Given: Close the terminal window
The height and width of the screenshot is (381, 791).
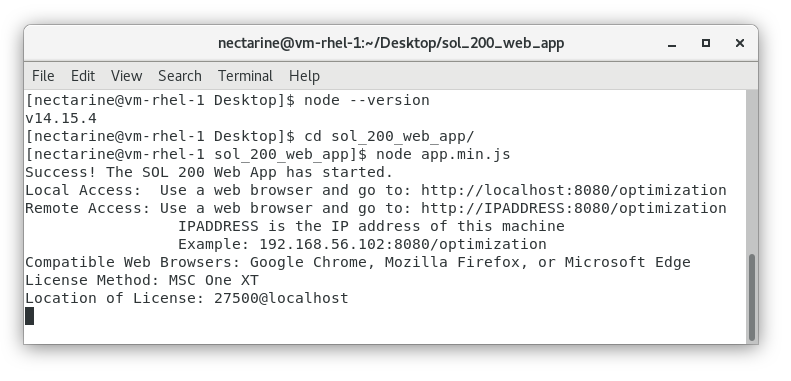Looking at the screenshot, I should coord(740,43).
